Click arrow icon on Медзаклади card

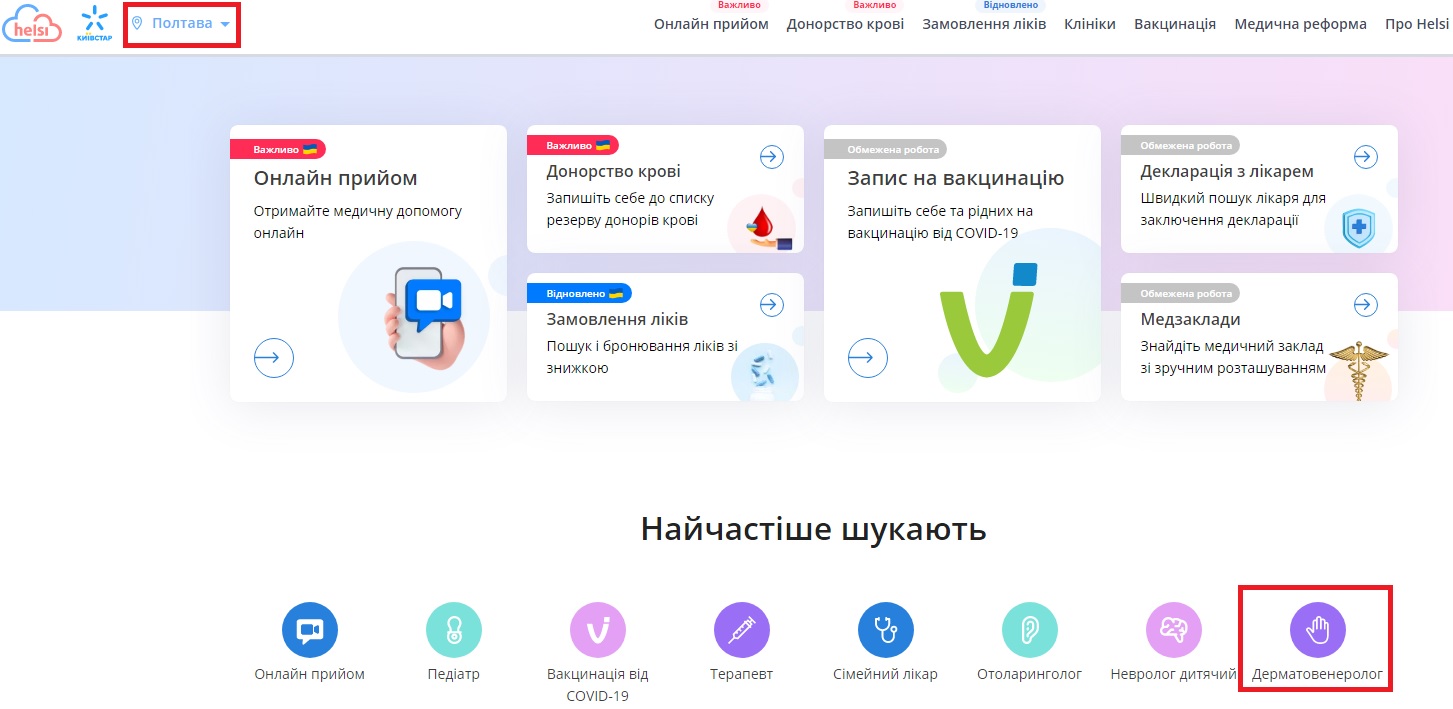pos(1365,304)
